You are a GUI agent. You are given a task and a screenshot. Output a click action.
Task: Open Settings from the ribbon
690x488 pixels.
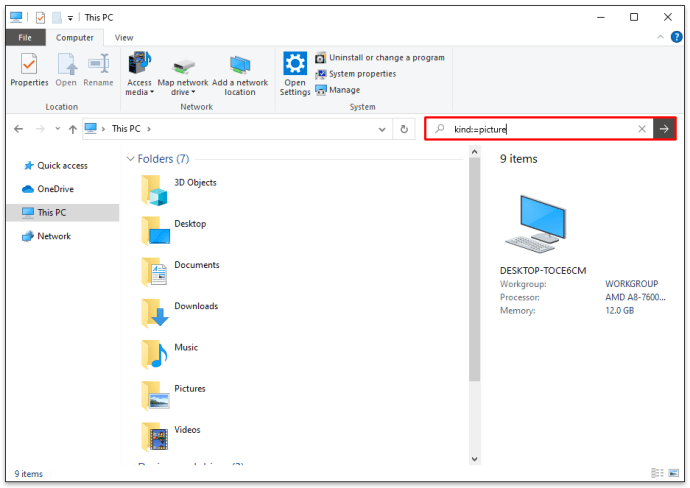[x=295, y=74]
